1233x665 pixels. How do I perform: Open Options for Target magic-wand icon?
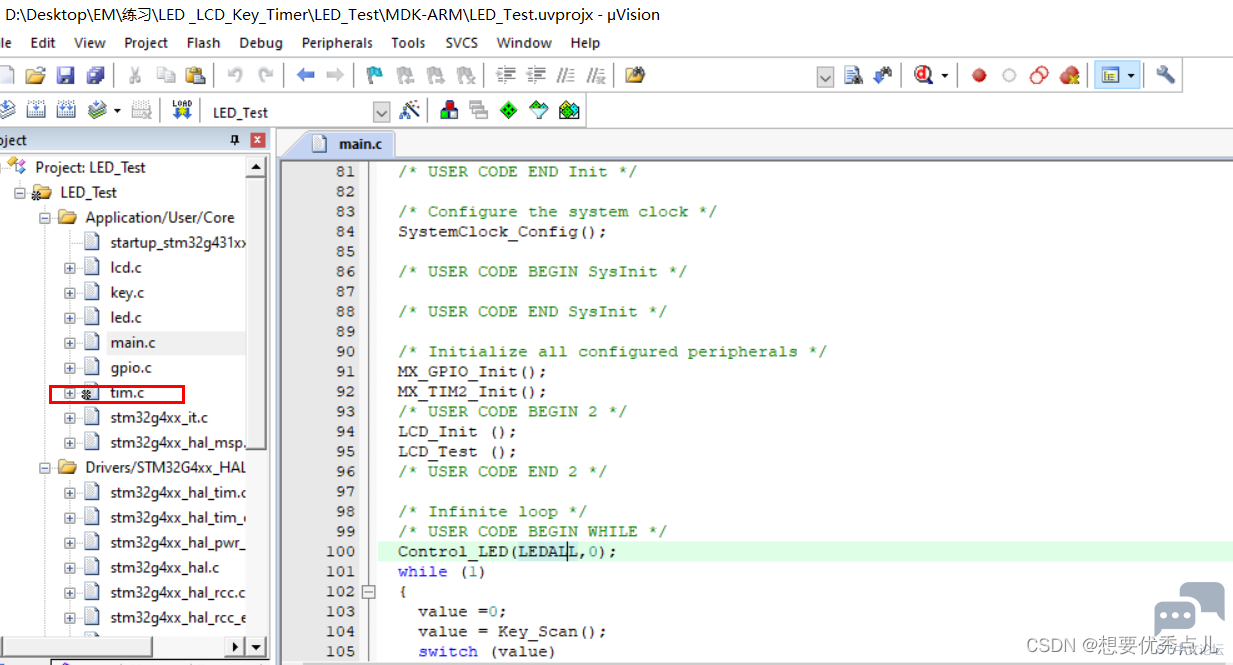pyautogui.click(x=410, y=110)
